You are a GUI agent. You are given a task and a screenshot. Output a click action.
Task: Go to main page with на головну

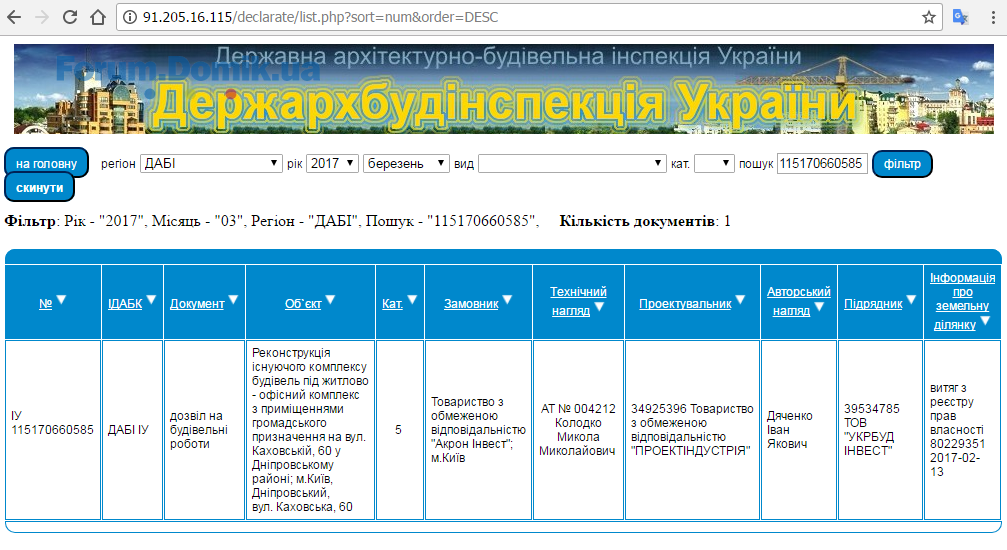pos(46,163)
